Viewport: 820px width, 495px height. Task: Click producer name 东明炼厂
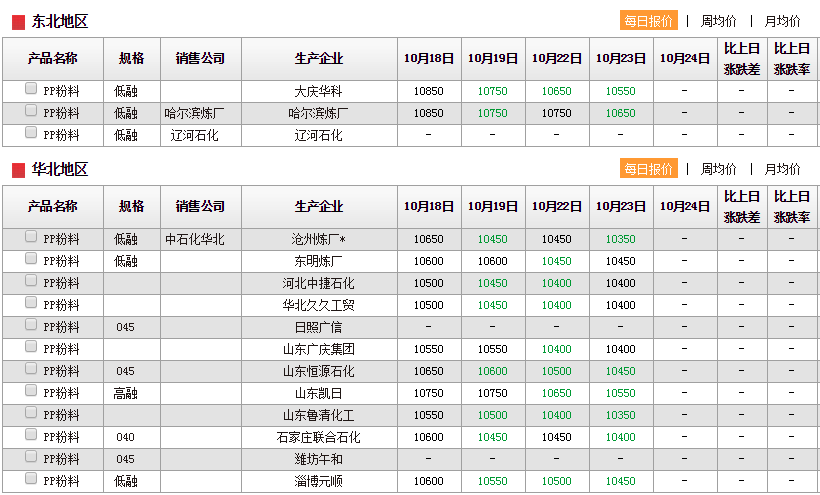click(318, 261)
